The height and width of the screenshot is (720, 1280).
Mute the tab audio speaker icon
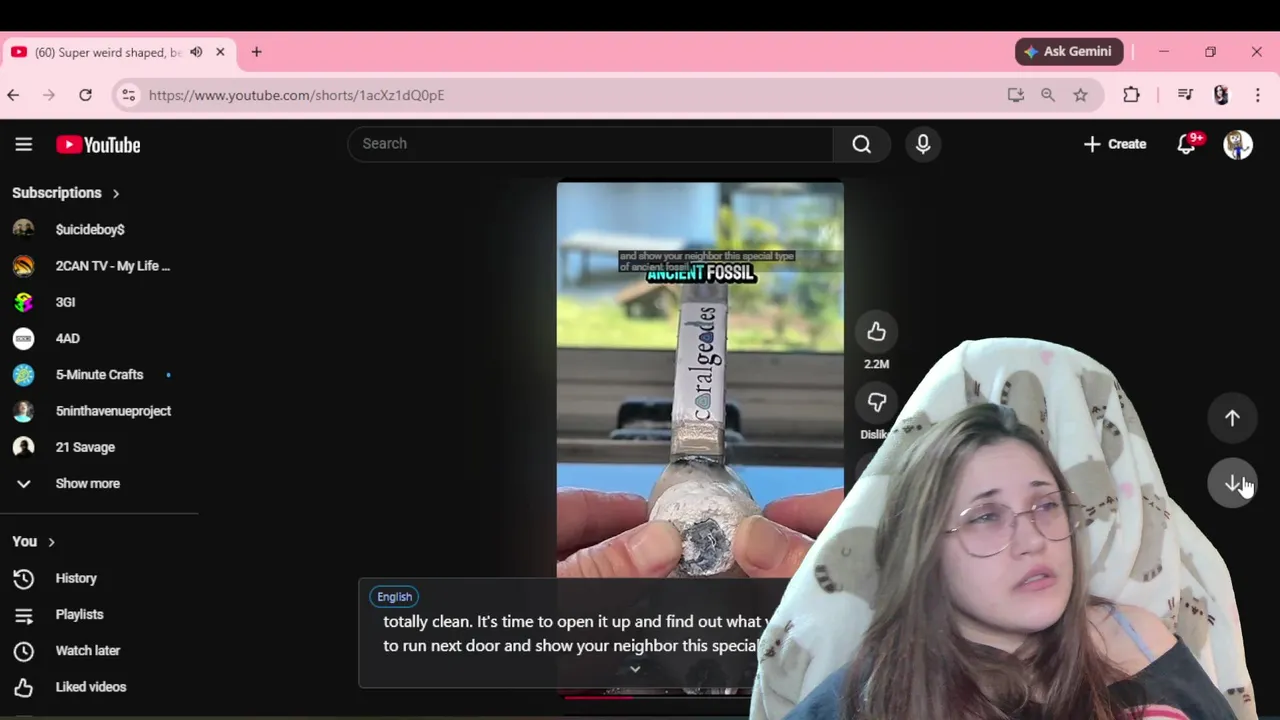point(196,52)
